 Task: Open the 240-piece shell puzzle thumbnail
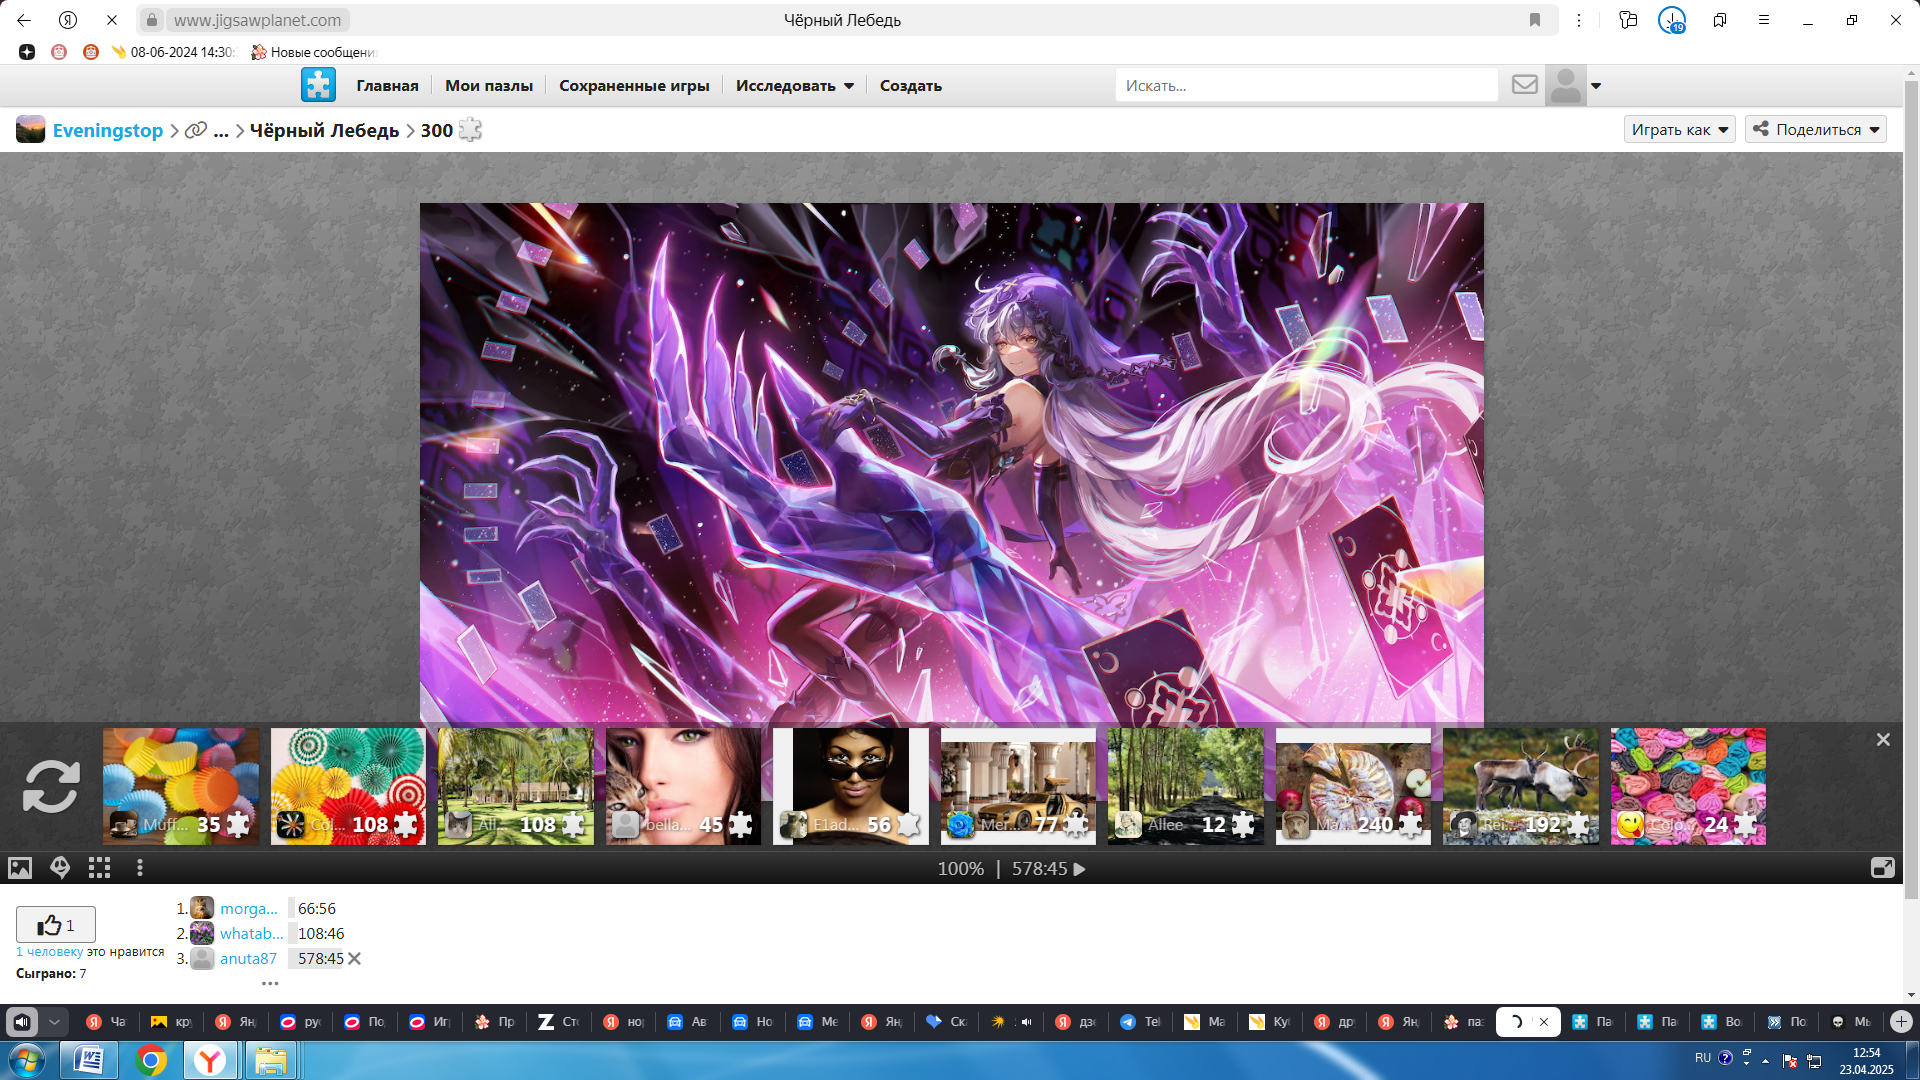point(1352,786)
